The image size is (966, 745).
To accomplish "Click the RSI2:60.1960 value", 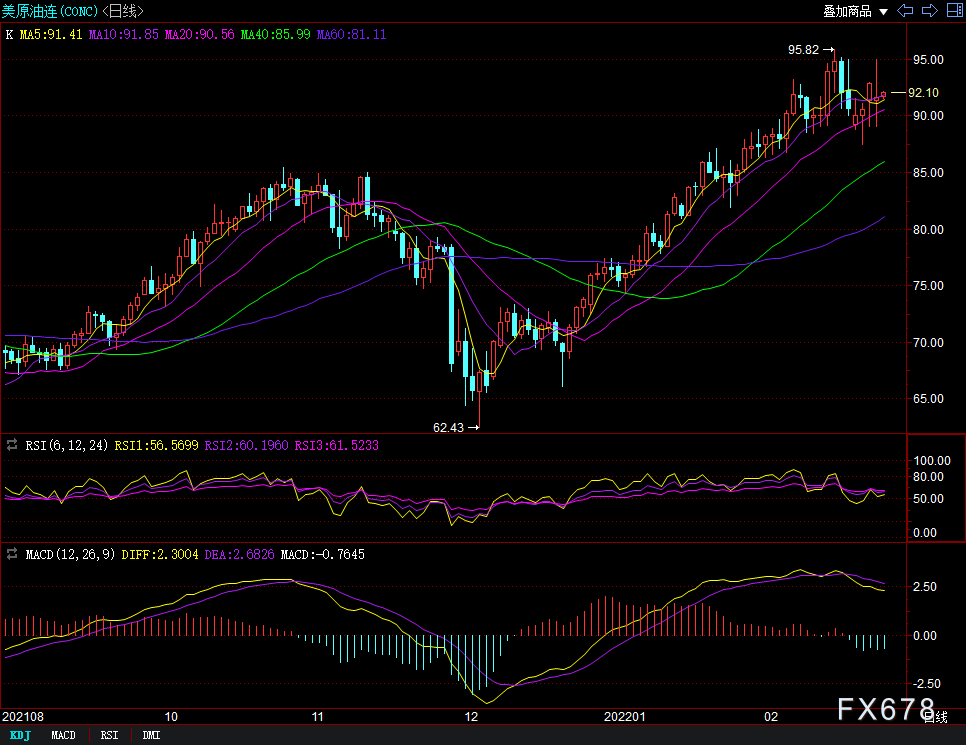I will pyautogui.click(x=246, y=445).
